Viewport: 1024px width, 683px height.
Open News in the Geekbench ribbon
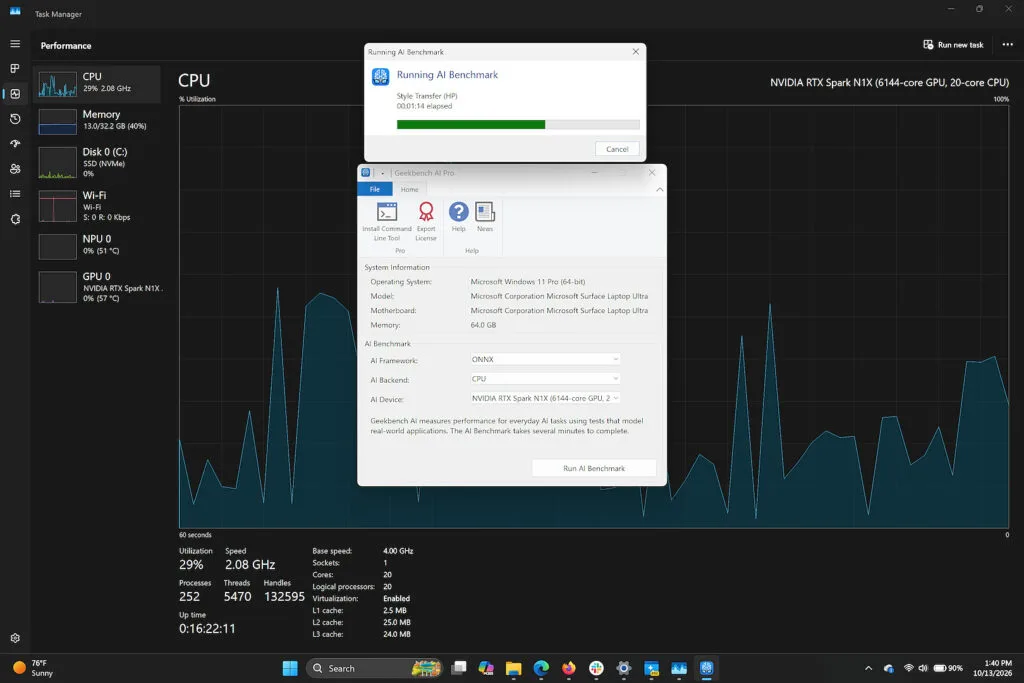485,217
